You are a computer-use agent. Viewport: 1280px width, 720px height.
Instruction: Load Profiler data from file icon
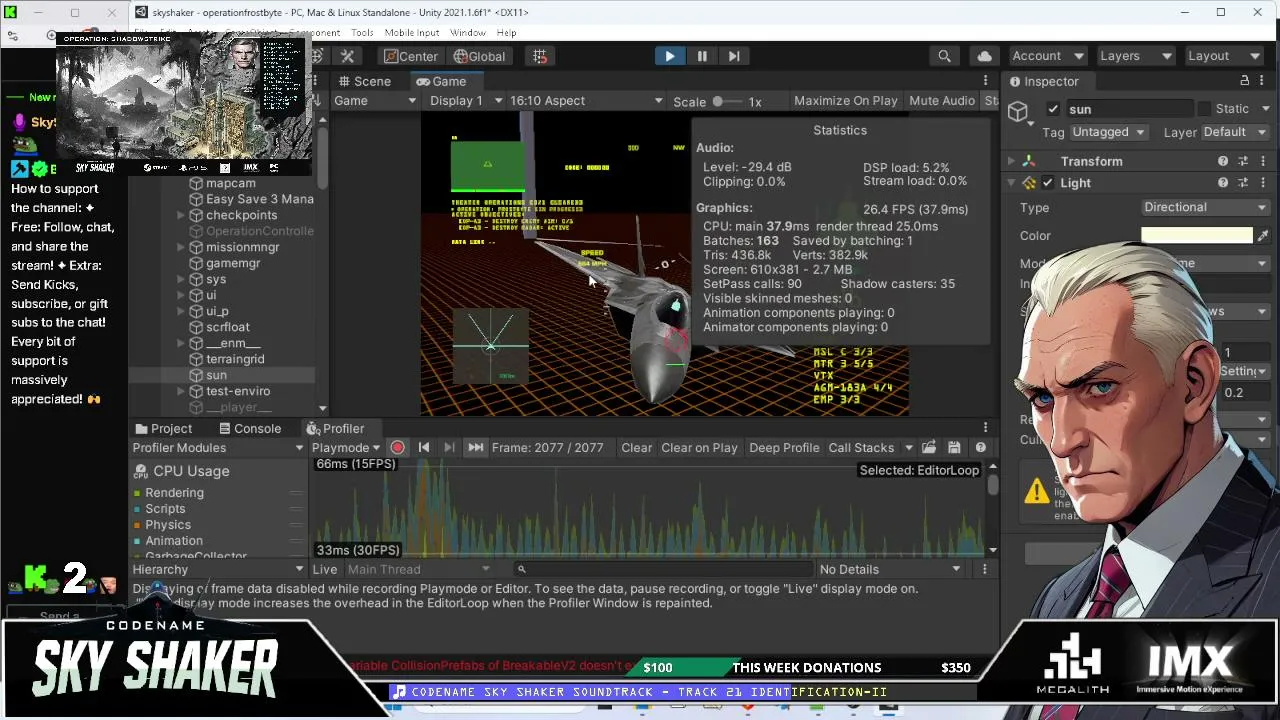click(929, 448)
